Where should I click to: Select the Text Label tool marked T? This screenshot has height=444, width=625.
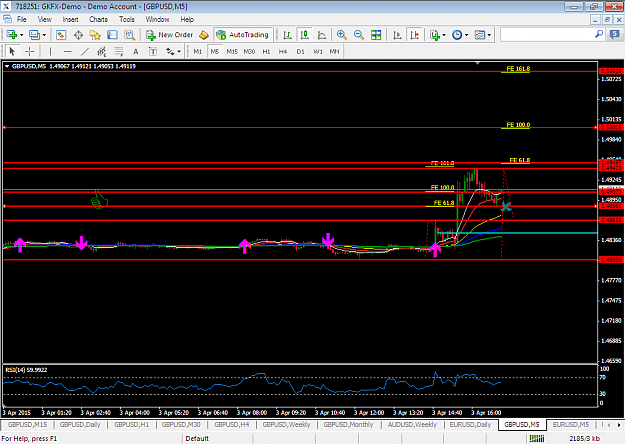pos(153,51)
